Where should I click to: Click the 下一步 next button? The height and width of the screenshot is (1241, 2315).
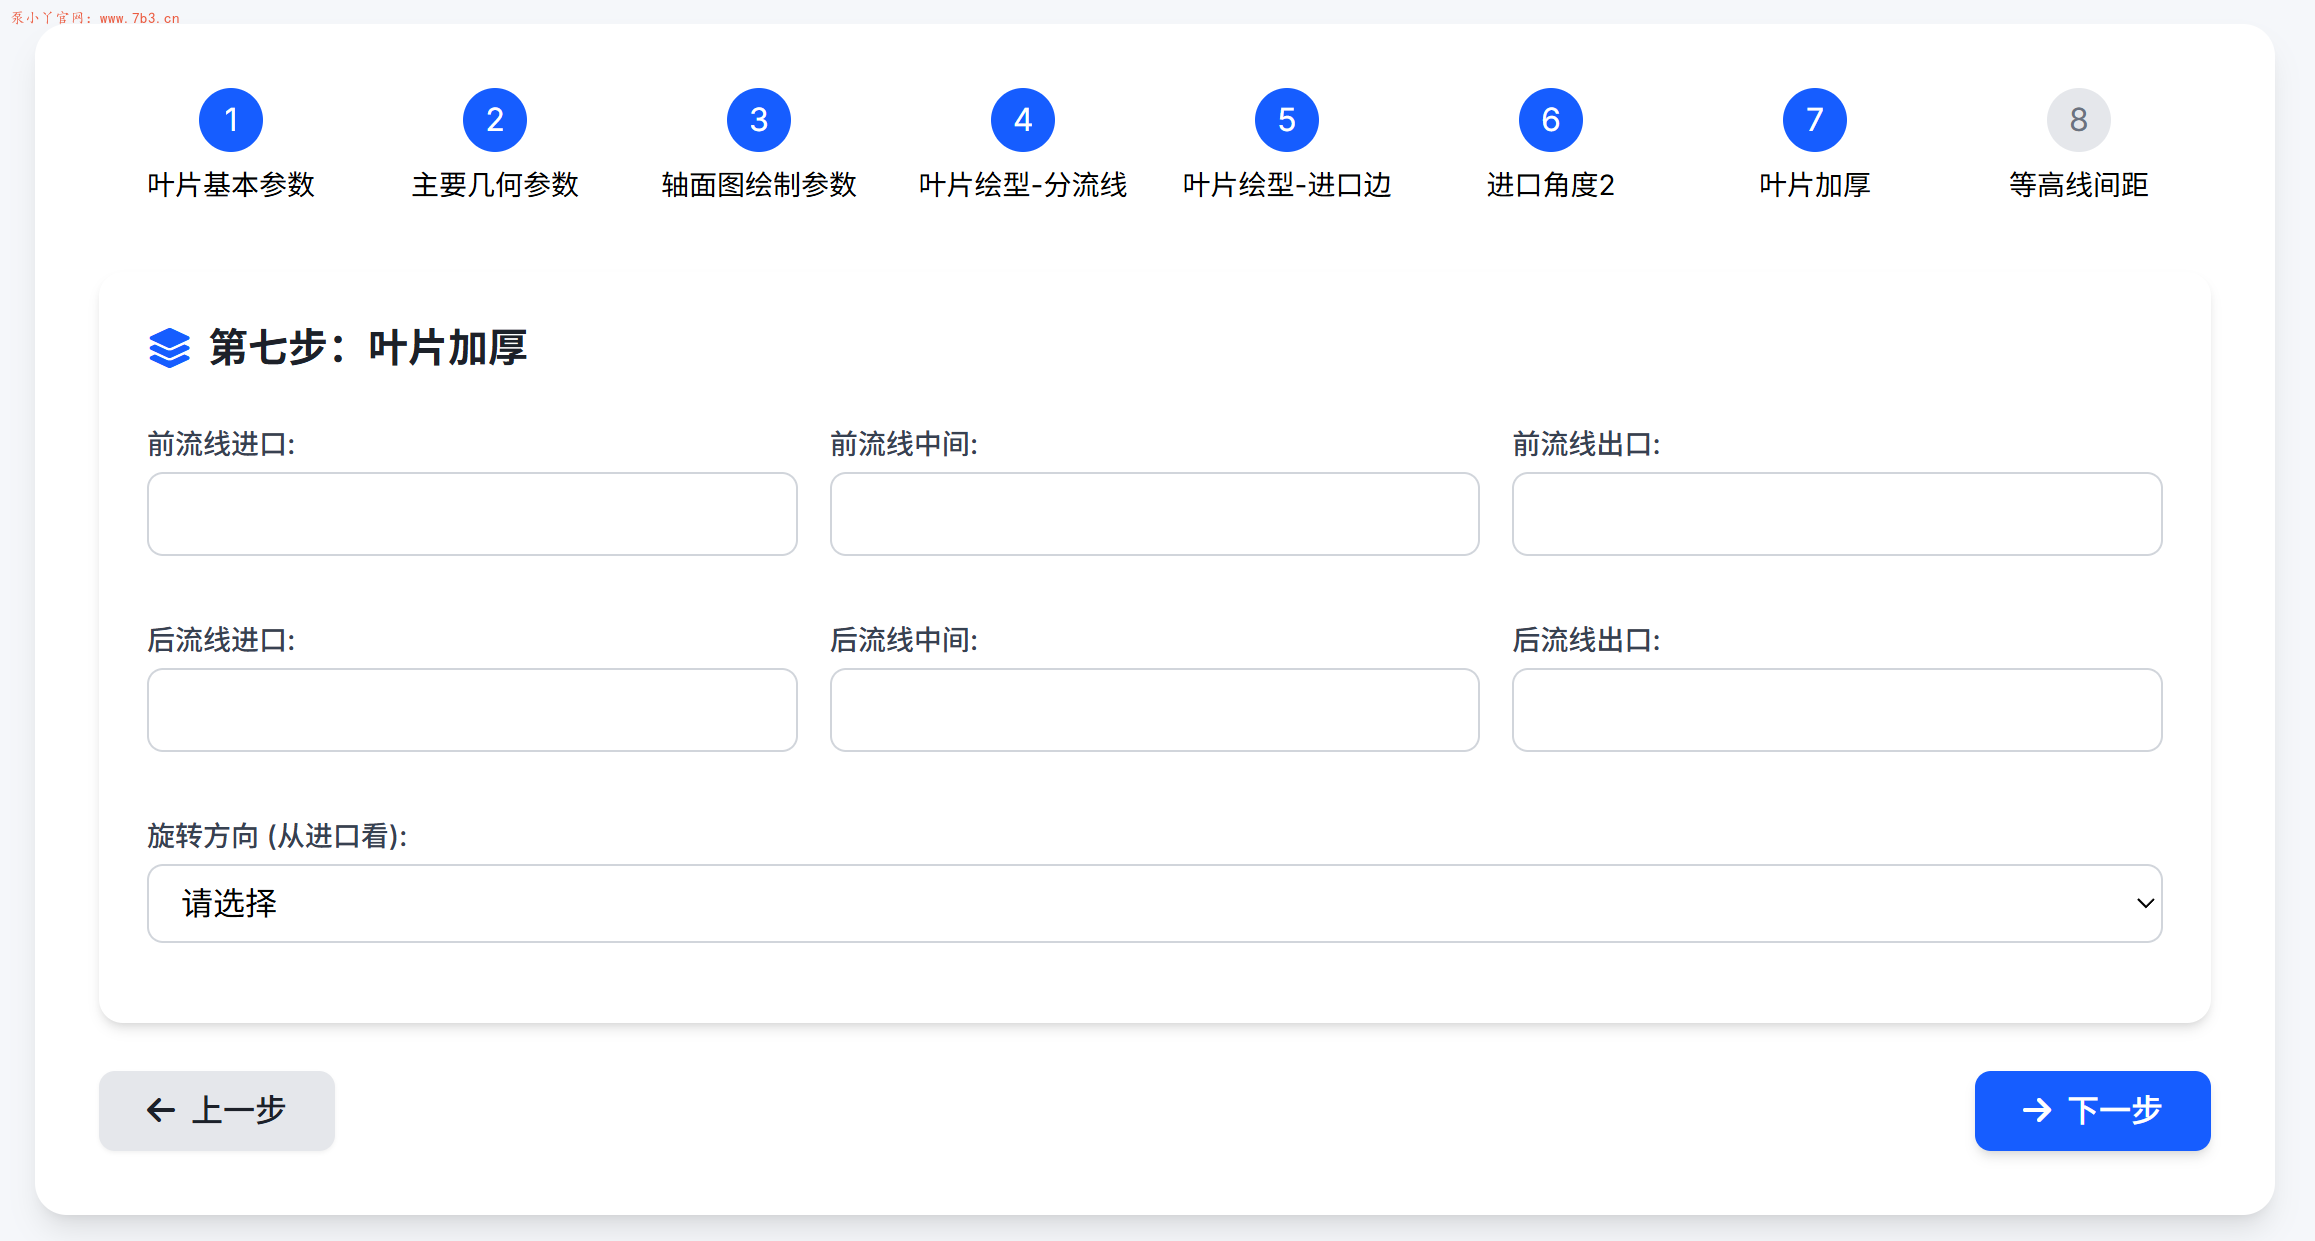[2093, 1110]
